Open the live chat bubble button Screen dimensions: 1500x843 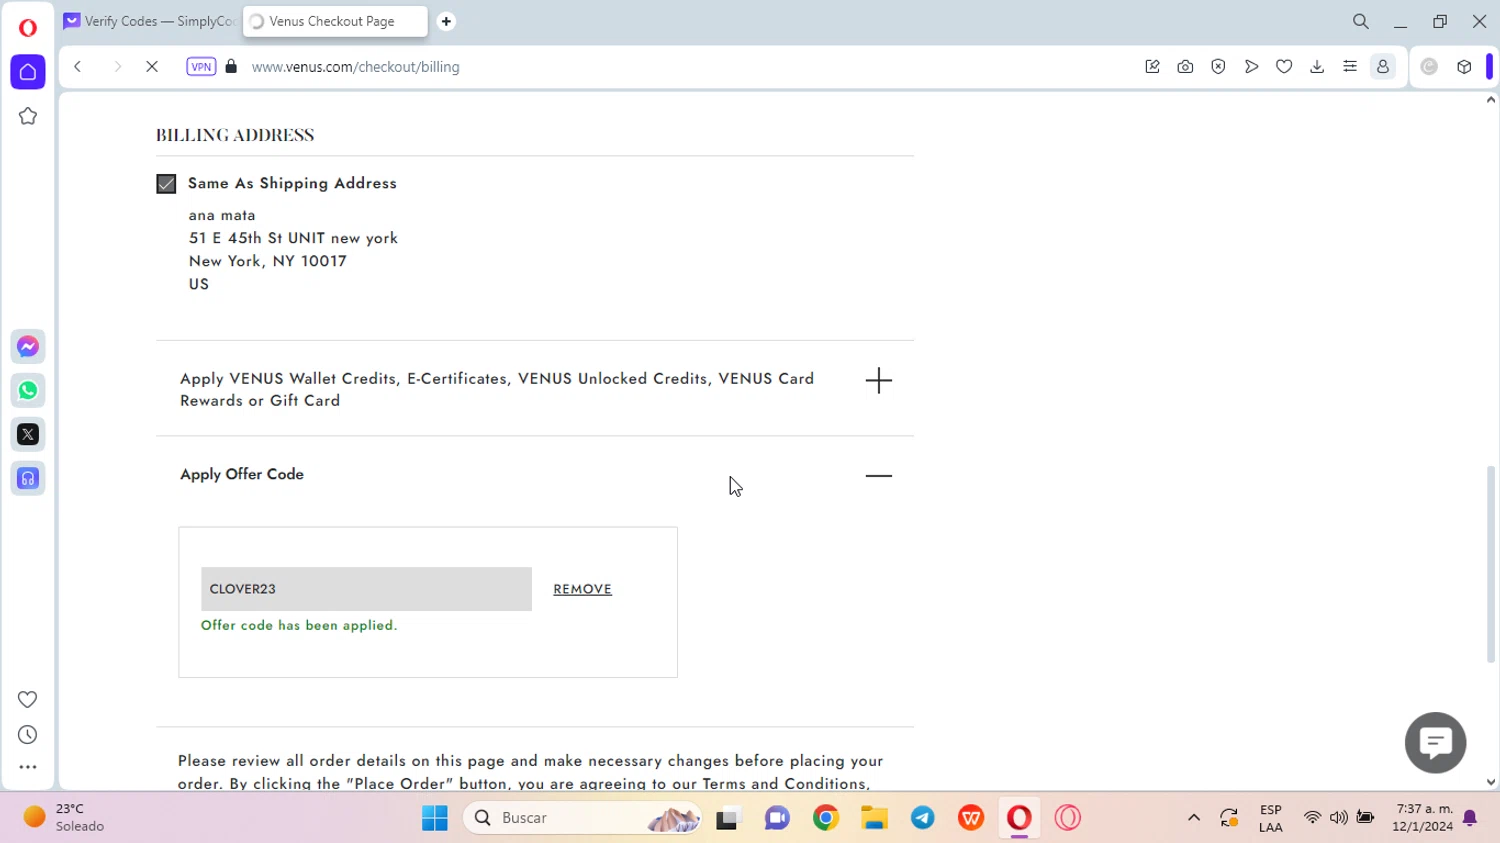point(1435,743)
